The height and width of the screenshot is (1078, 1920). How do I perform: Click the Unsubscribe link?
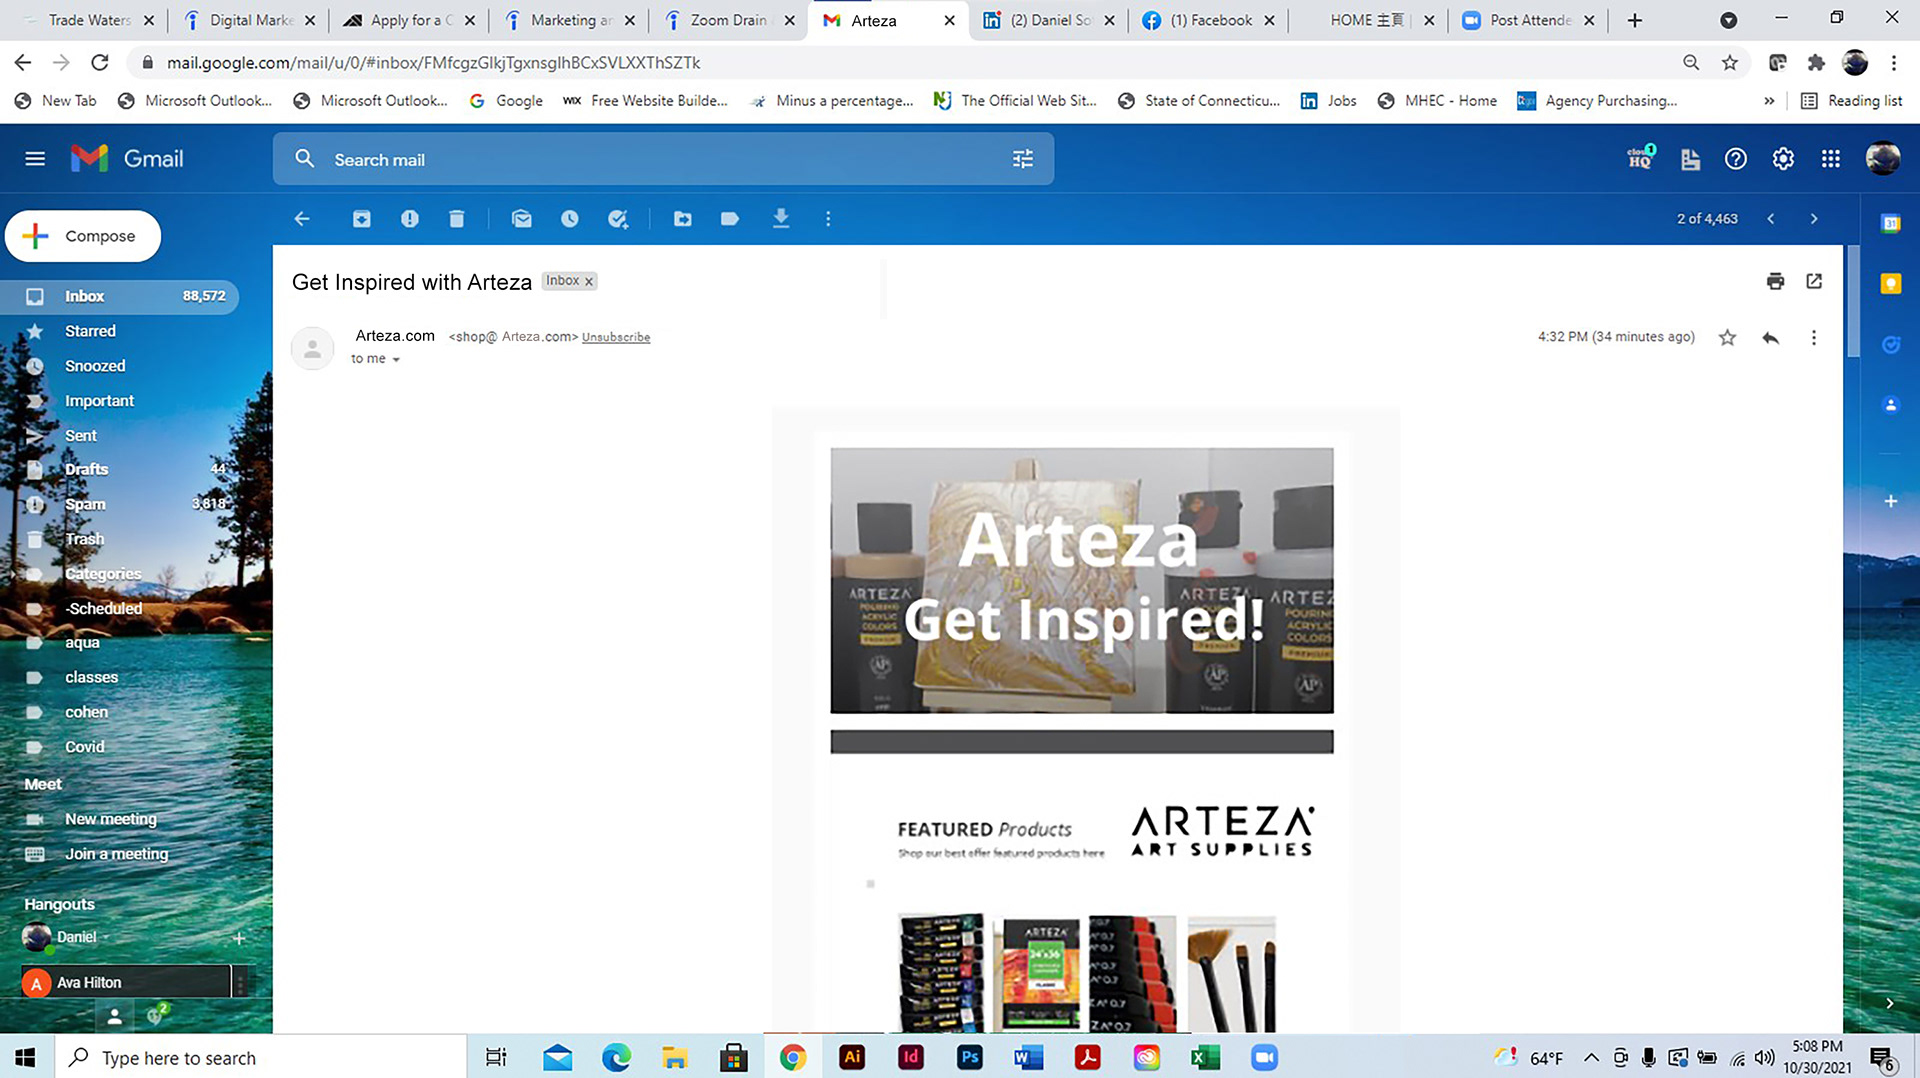click(616, 337)
